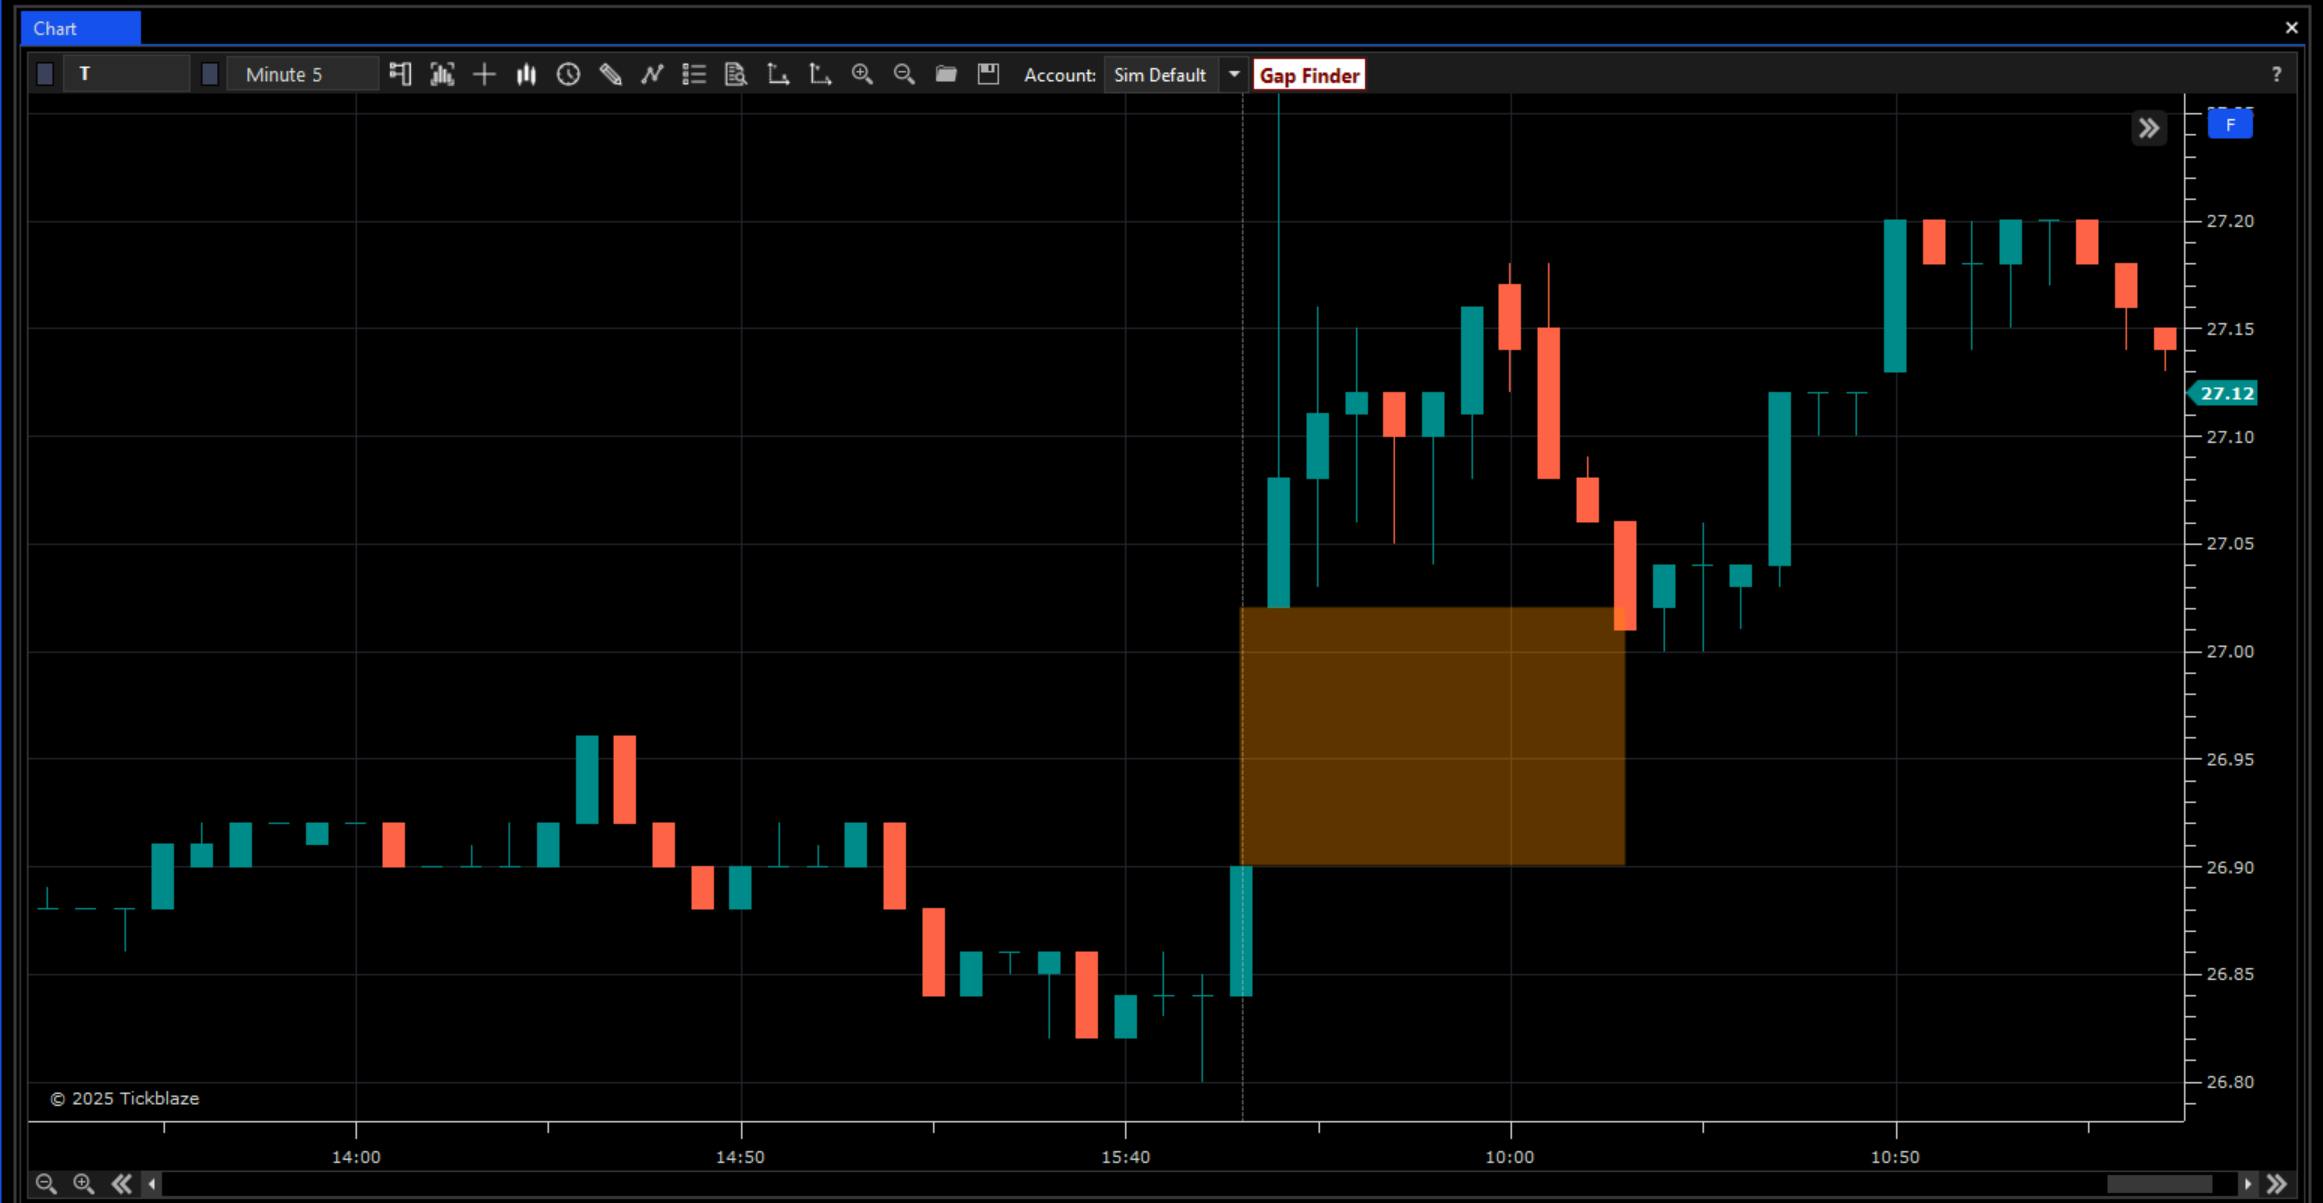Click the 10:50 time axis label
The image size is (2323, 1203).
[x=1895, y=1157]
